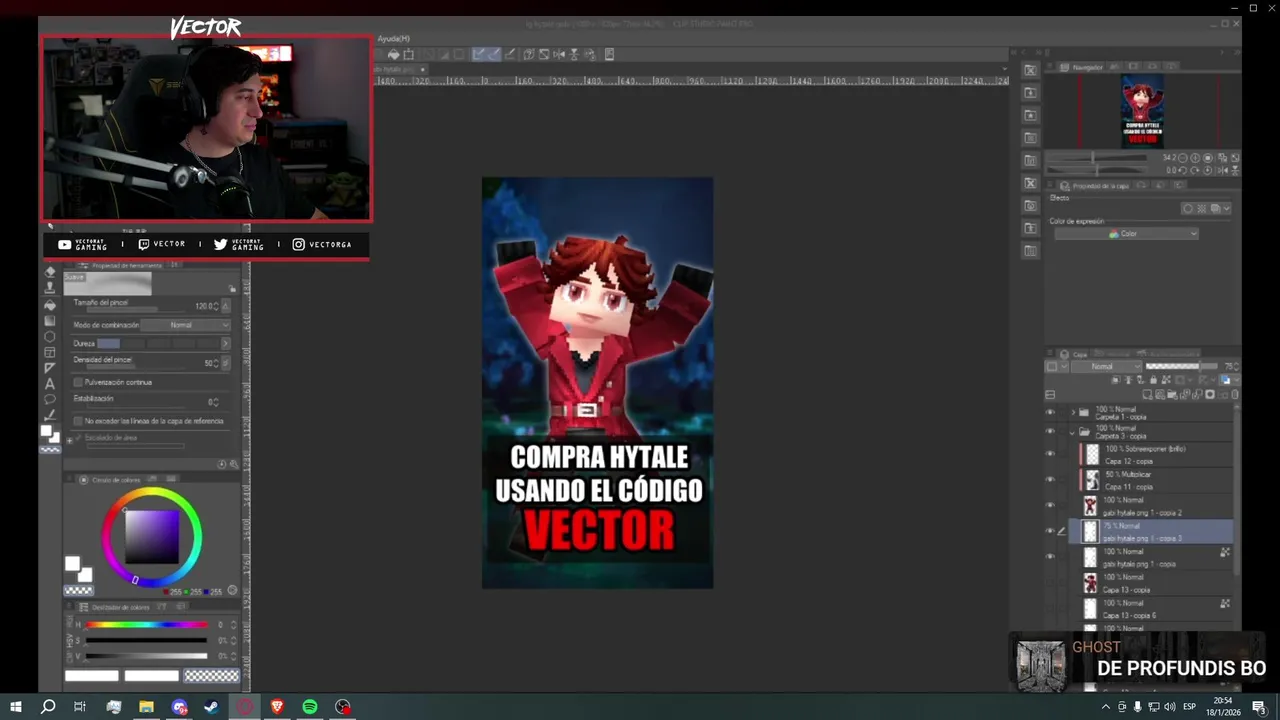Select the Deslizador de colores tab

coord(114,607)
